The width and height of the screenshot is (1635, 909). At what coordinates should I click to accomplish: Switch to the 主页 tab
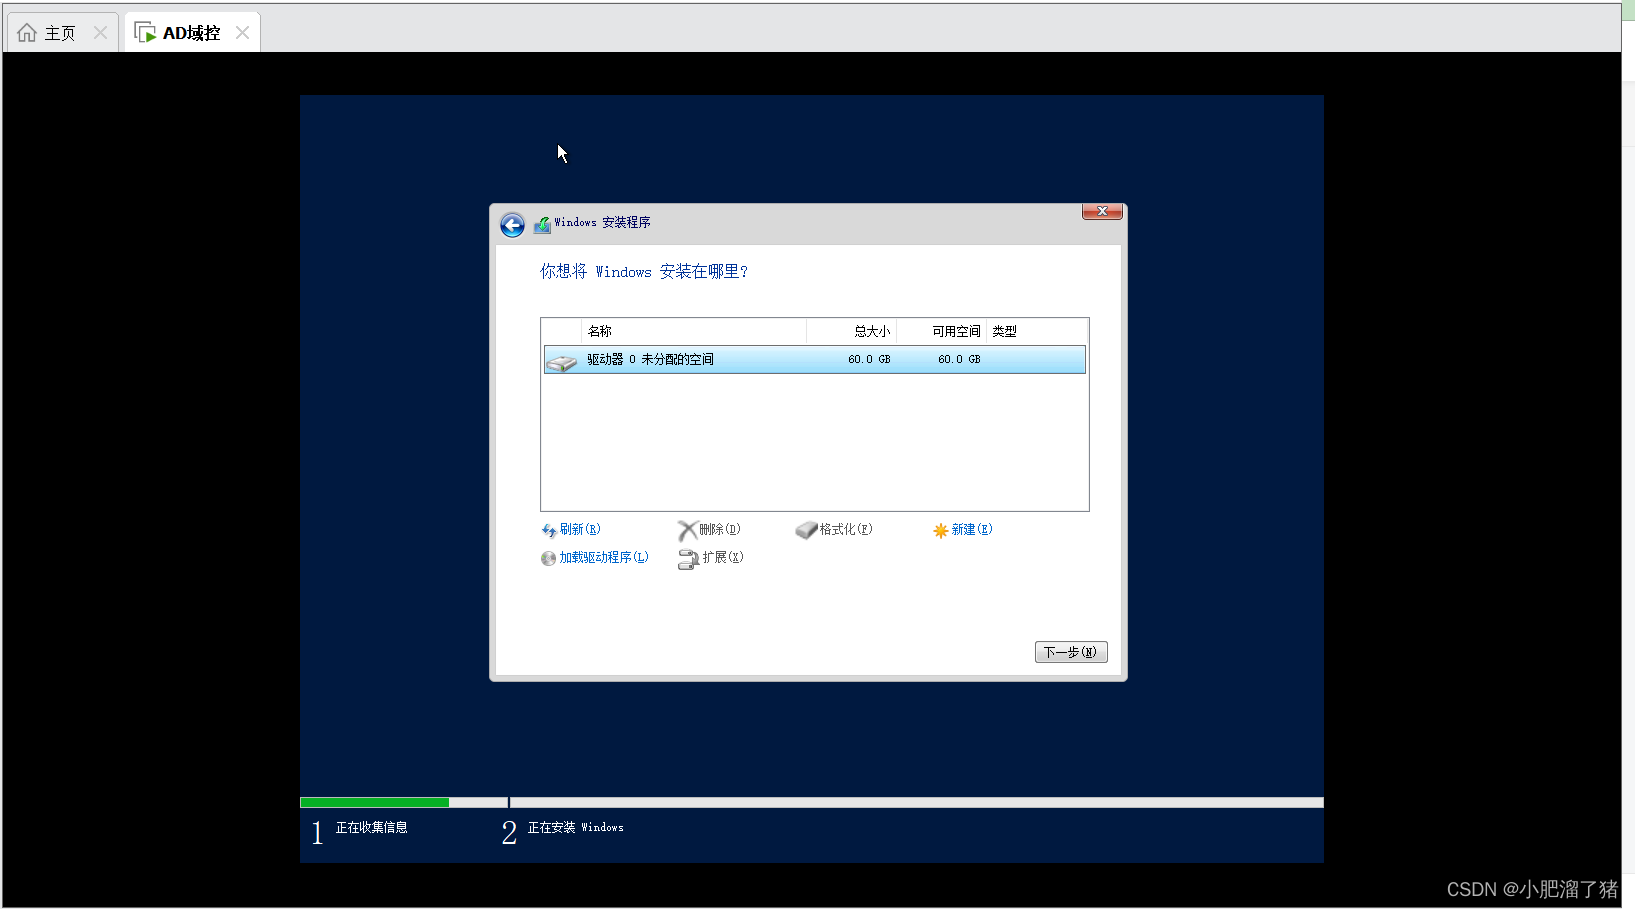click(x=62, y=33)
